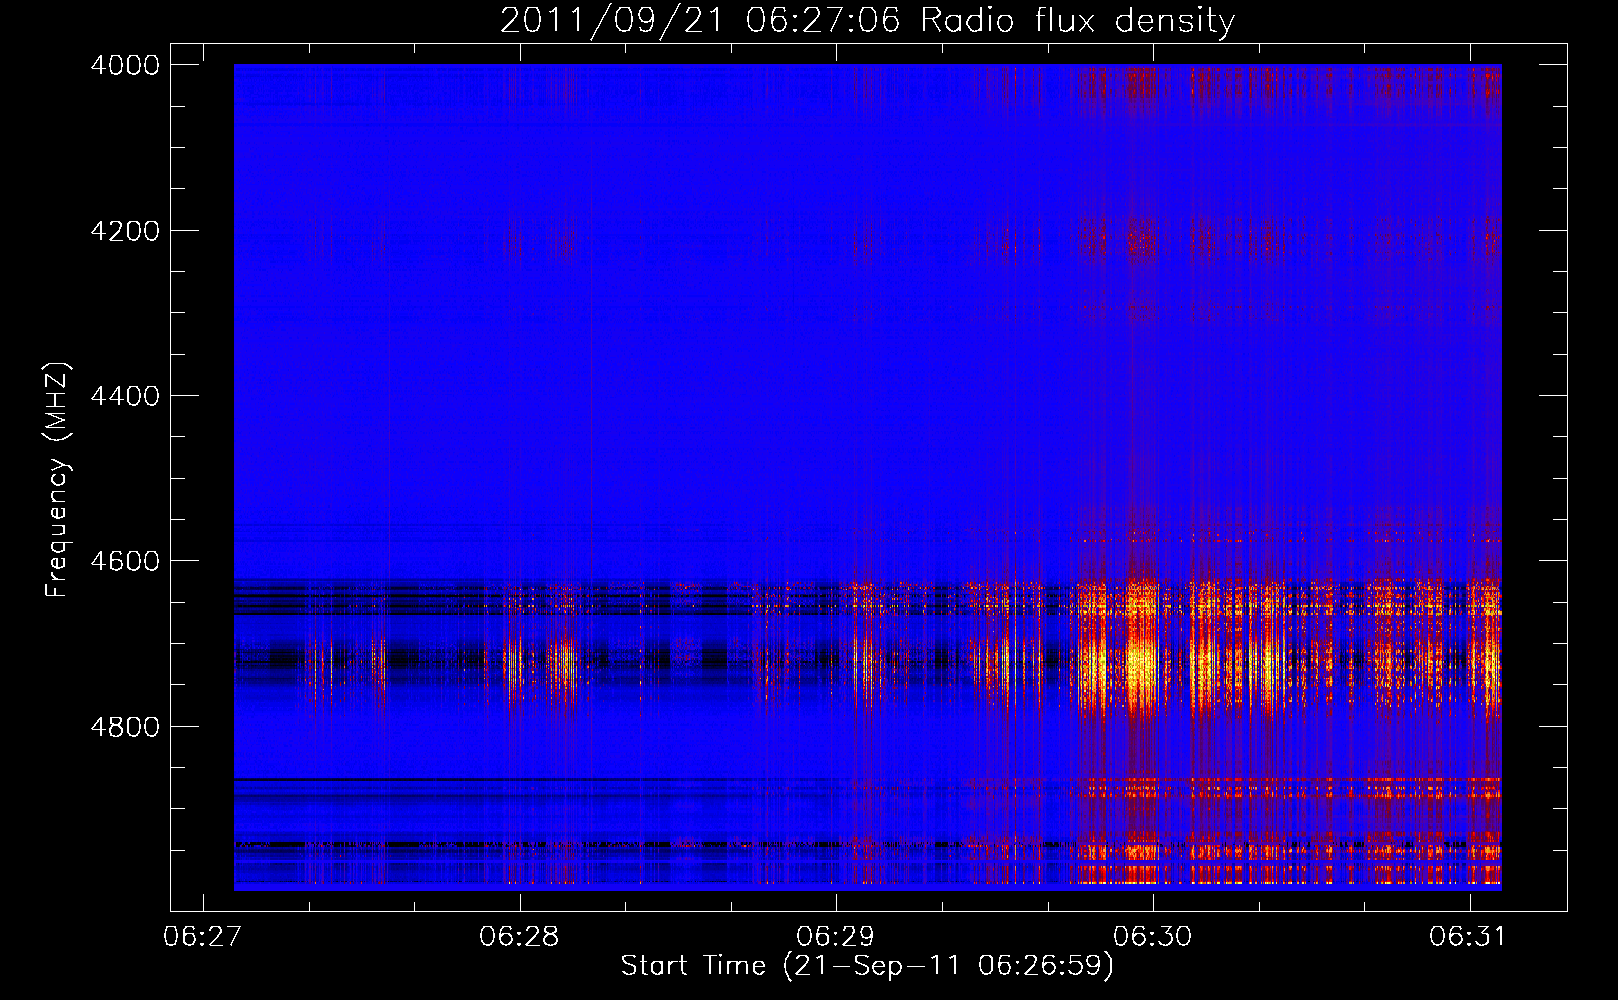Click the 4000 frequency tick label
The width and height of the screenshot is (1618, 1000).
pos(125,65)
